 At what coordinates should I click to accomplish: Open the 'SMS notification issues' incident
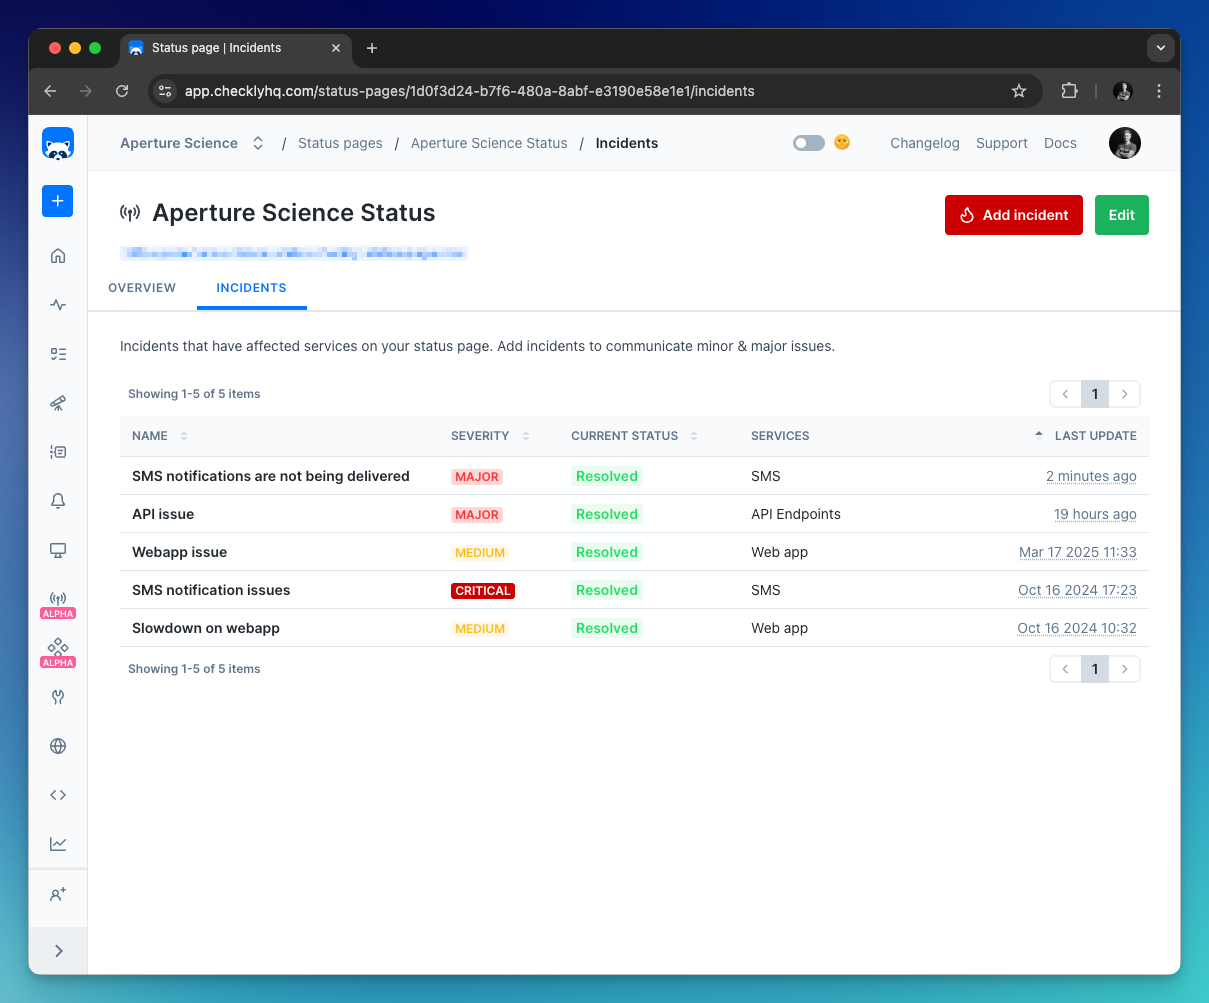coord(211,590)
